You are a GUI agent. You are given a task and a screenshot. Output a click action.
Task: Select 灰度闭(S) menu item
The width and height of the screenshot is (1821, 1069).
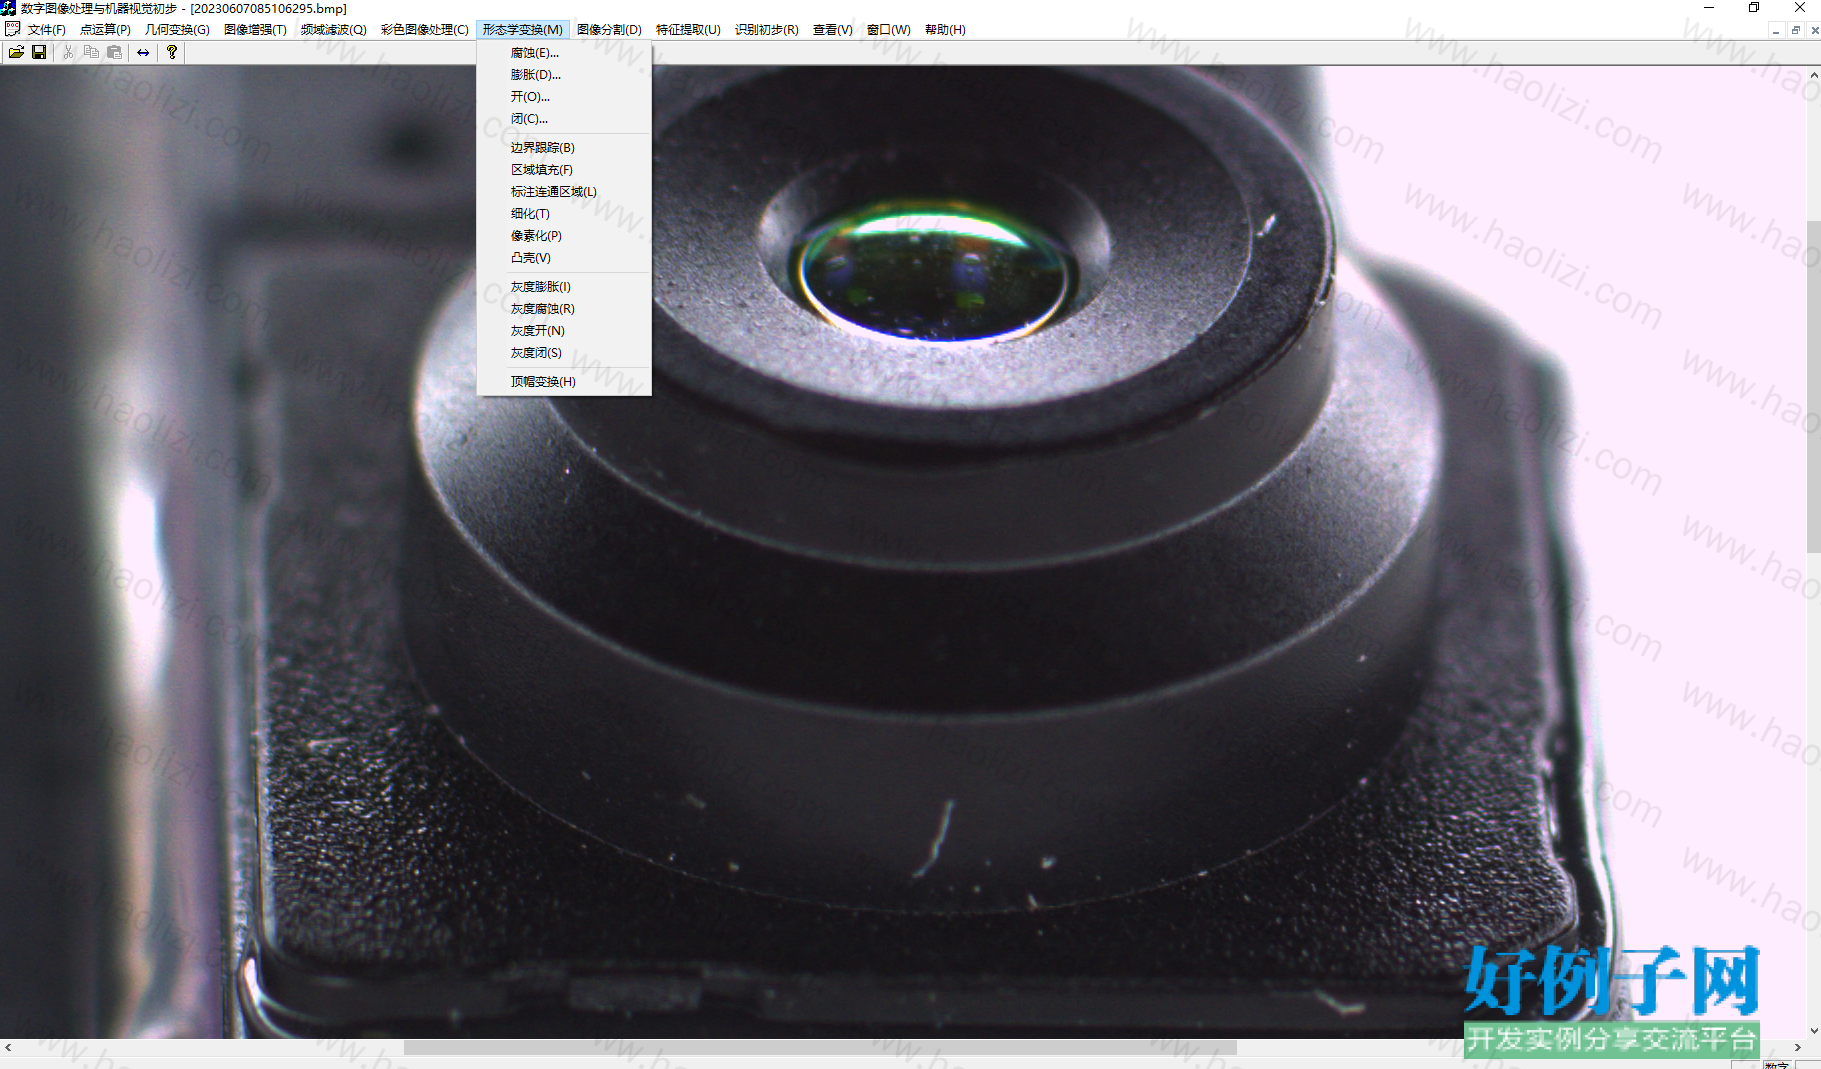coord(564,353)
